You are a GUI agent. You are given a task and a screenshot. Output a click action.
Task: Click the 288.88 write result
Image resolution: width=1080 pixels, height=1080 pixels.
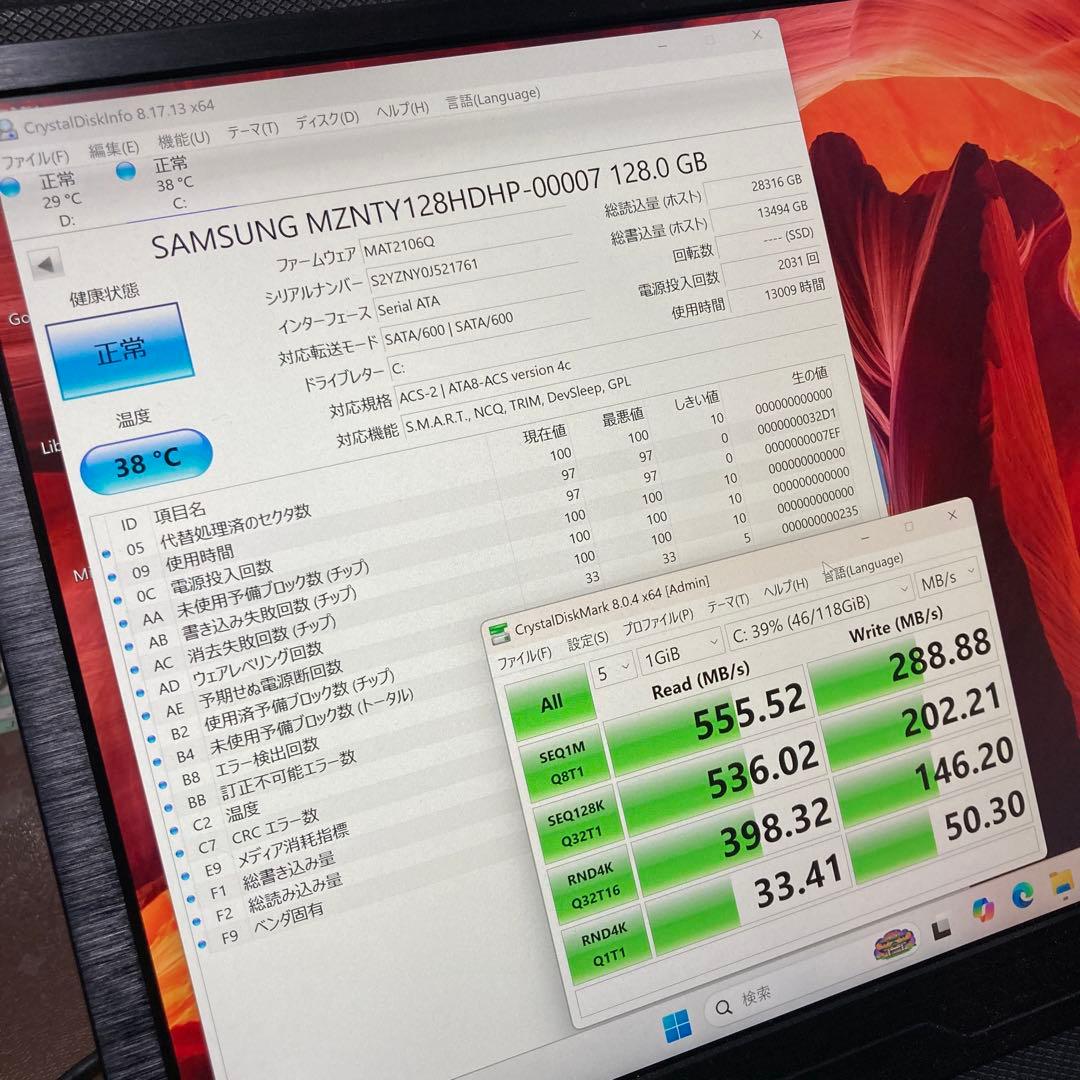pyautogui.click(x=939, y=654)
